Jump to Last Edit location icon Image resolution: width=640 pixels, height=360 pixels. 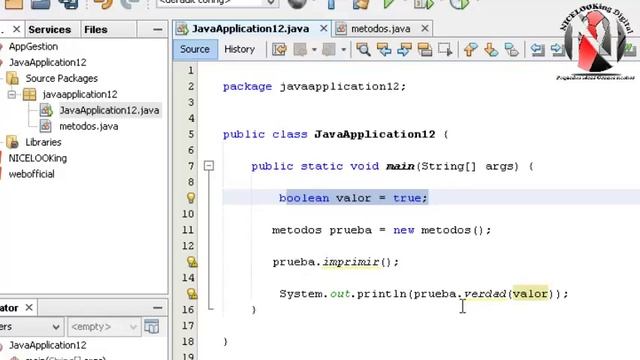click(x=280, y=50)
